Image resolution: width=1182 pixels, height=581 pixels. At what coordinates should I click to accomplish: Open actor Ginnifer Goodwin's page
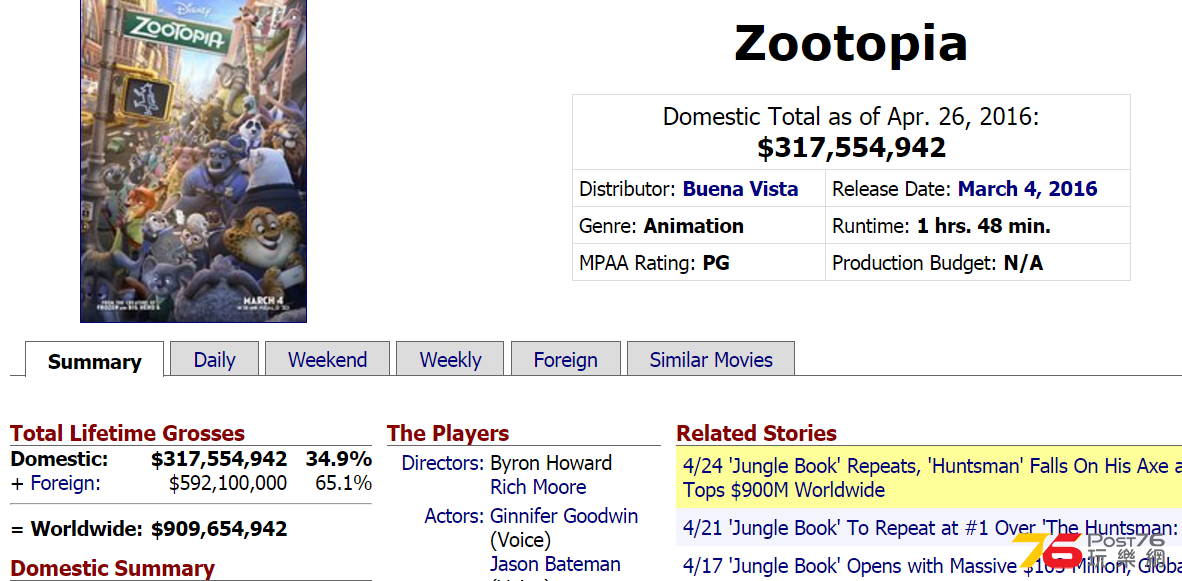coord(564,516)
